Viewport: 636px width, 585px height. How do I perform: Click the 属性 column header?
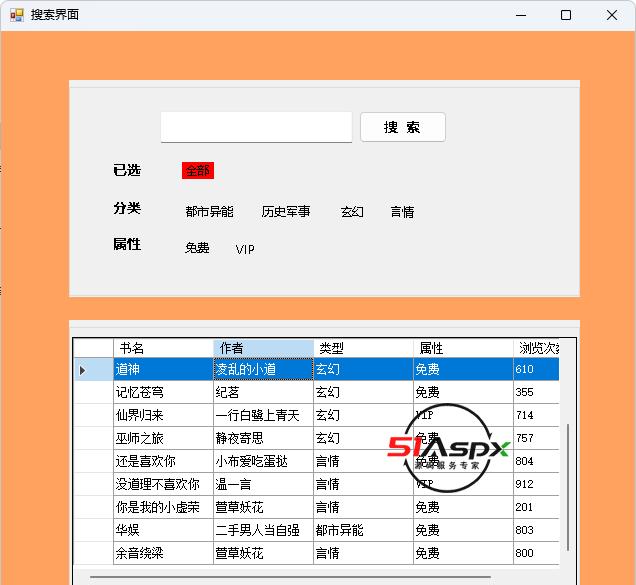(463, 348)
